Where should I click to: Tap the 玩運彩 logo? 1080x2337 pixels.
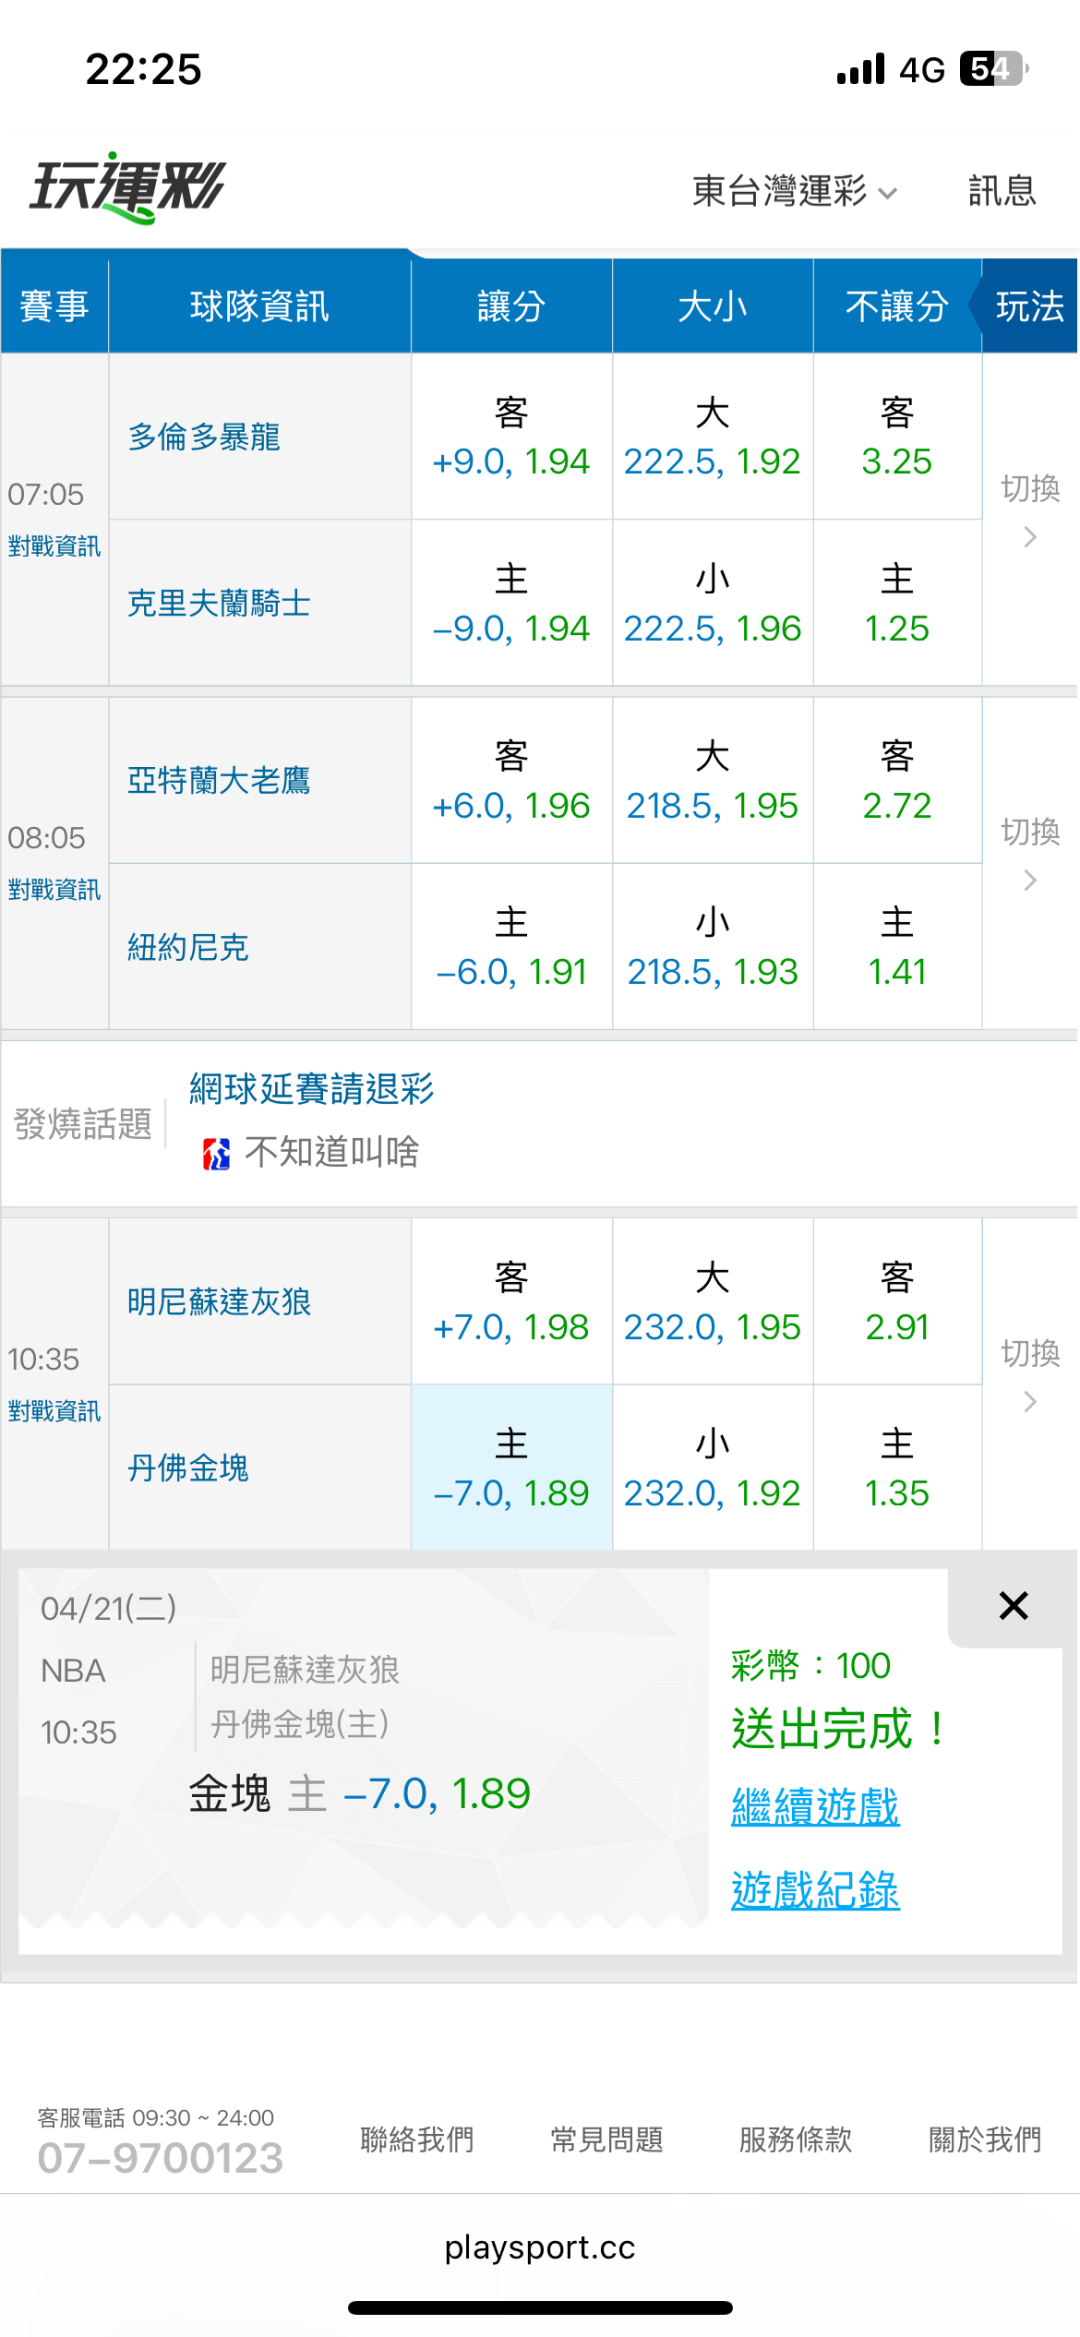tap(127, 187)
